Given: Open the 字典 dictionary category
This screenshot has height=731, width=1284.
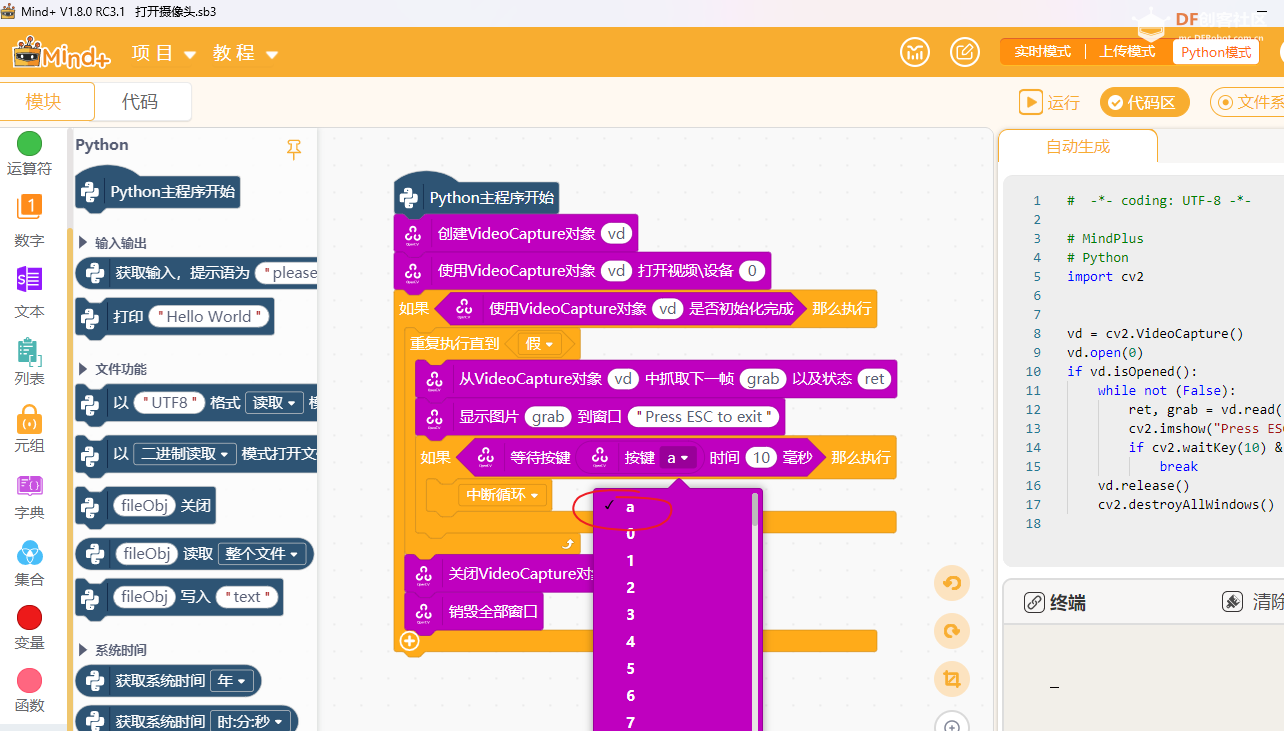Looking at the screenshot, I should coord(29,497).
